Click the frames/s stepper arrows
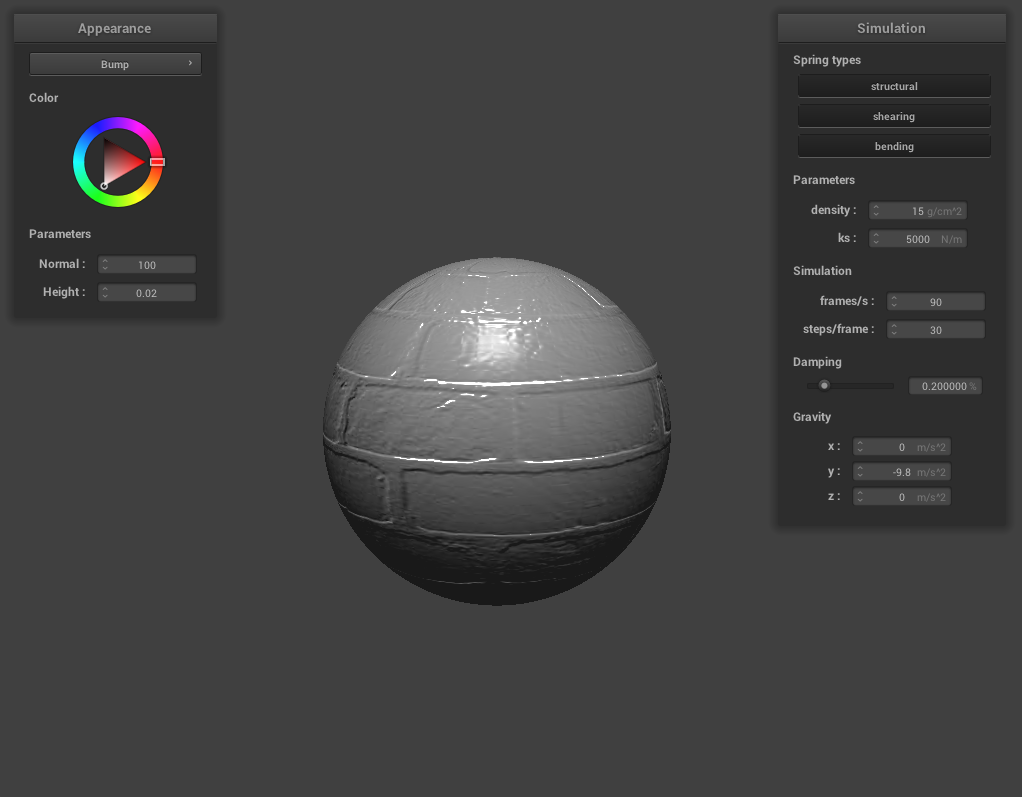The width and height of the screenshot is (1022, 797). 894,302
